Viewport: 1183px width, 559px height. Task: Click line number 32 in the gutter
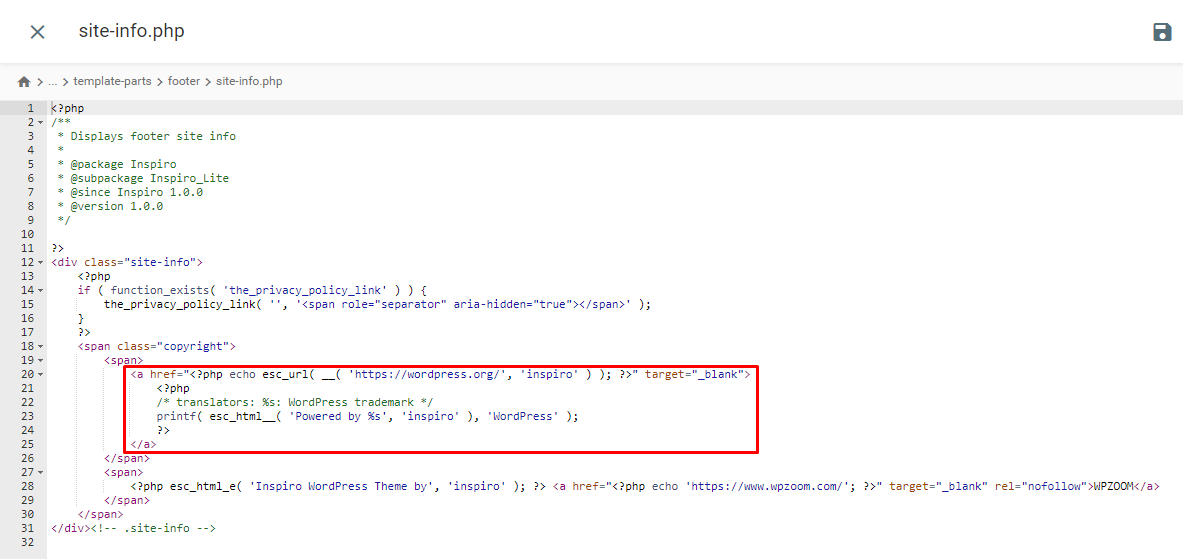point(27,542)
